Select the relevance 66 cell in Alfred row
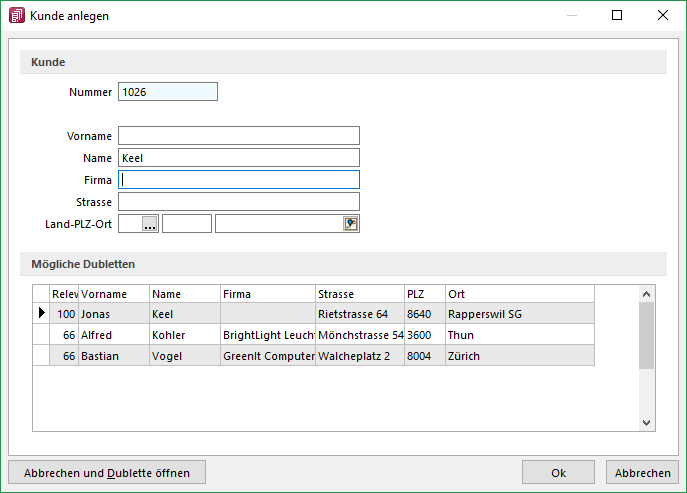The width and height of the screenshot is (687, 493). click(64, 335)
